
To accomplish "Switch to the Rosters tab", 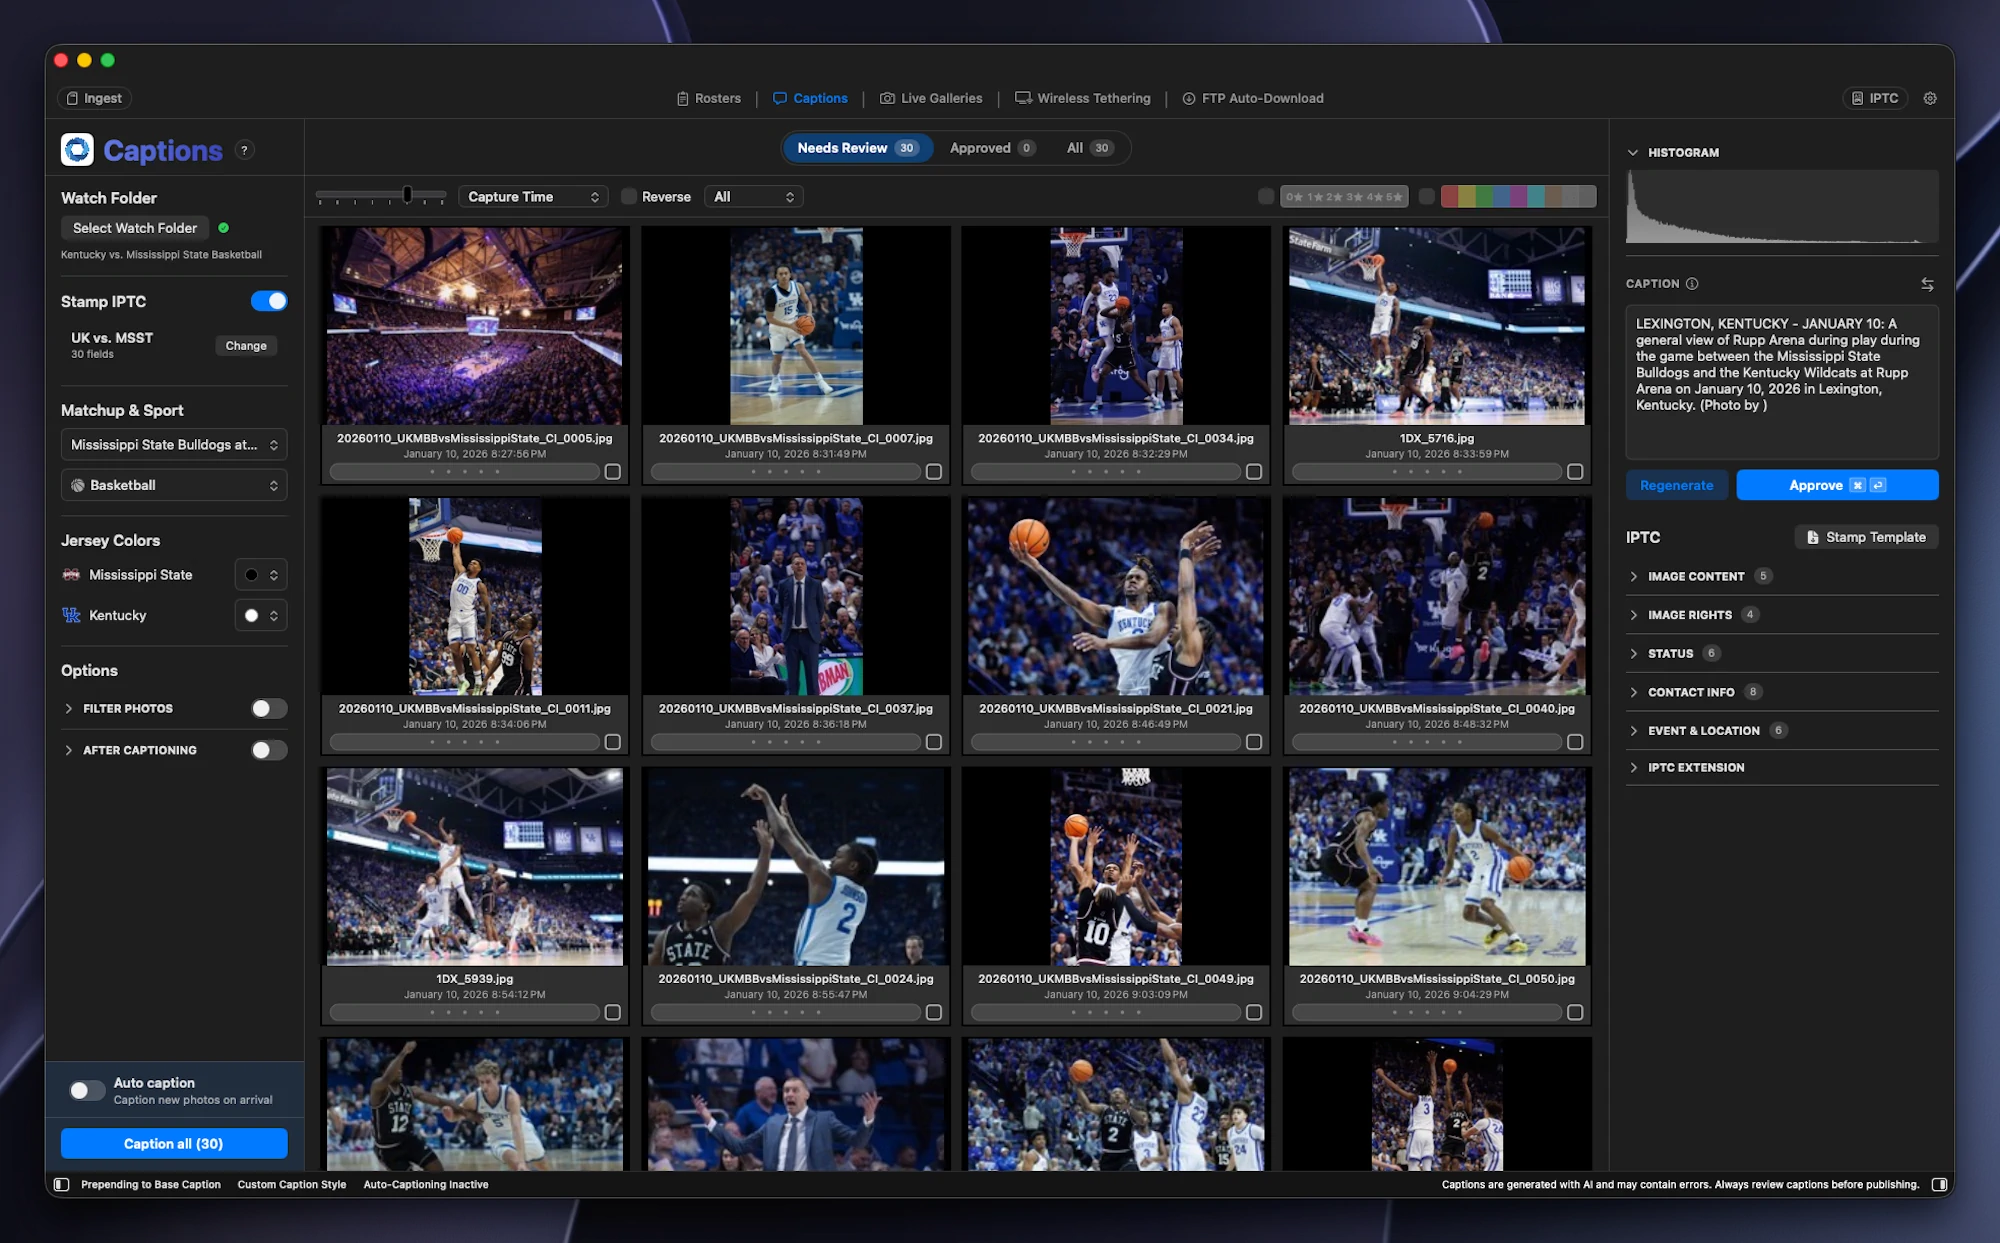I will 709,98.
